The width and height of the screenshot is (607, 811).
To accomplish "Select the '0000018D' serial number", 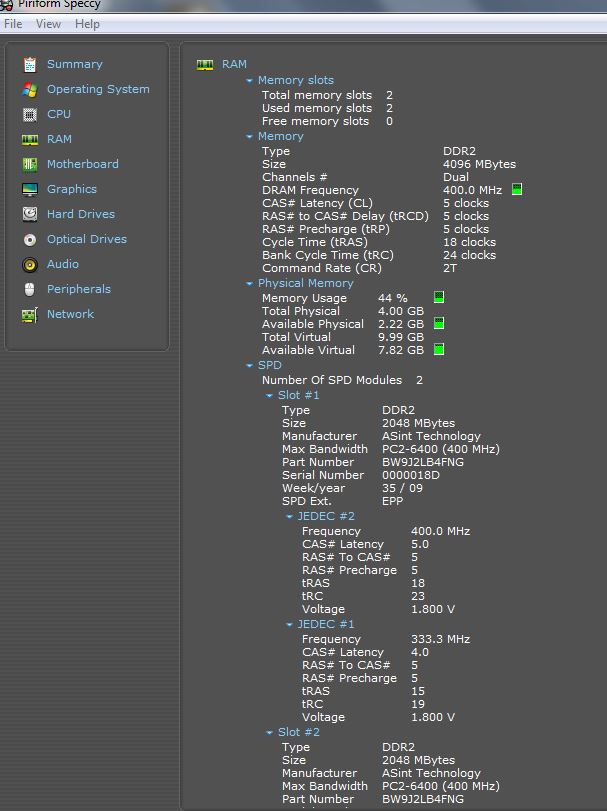I will click(x=411, y=475).
